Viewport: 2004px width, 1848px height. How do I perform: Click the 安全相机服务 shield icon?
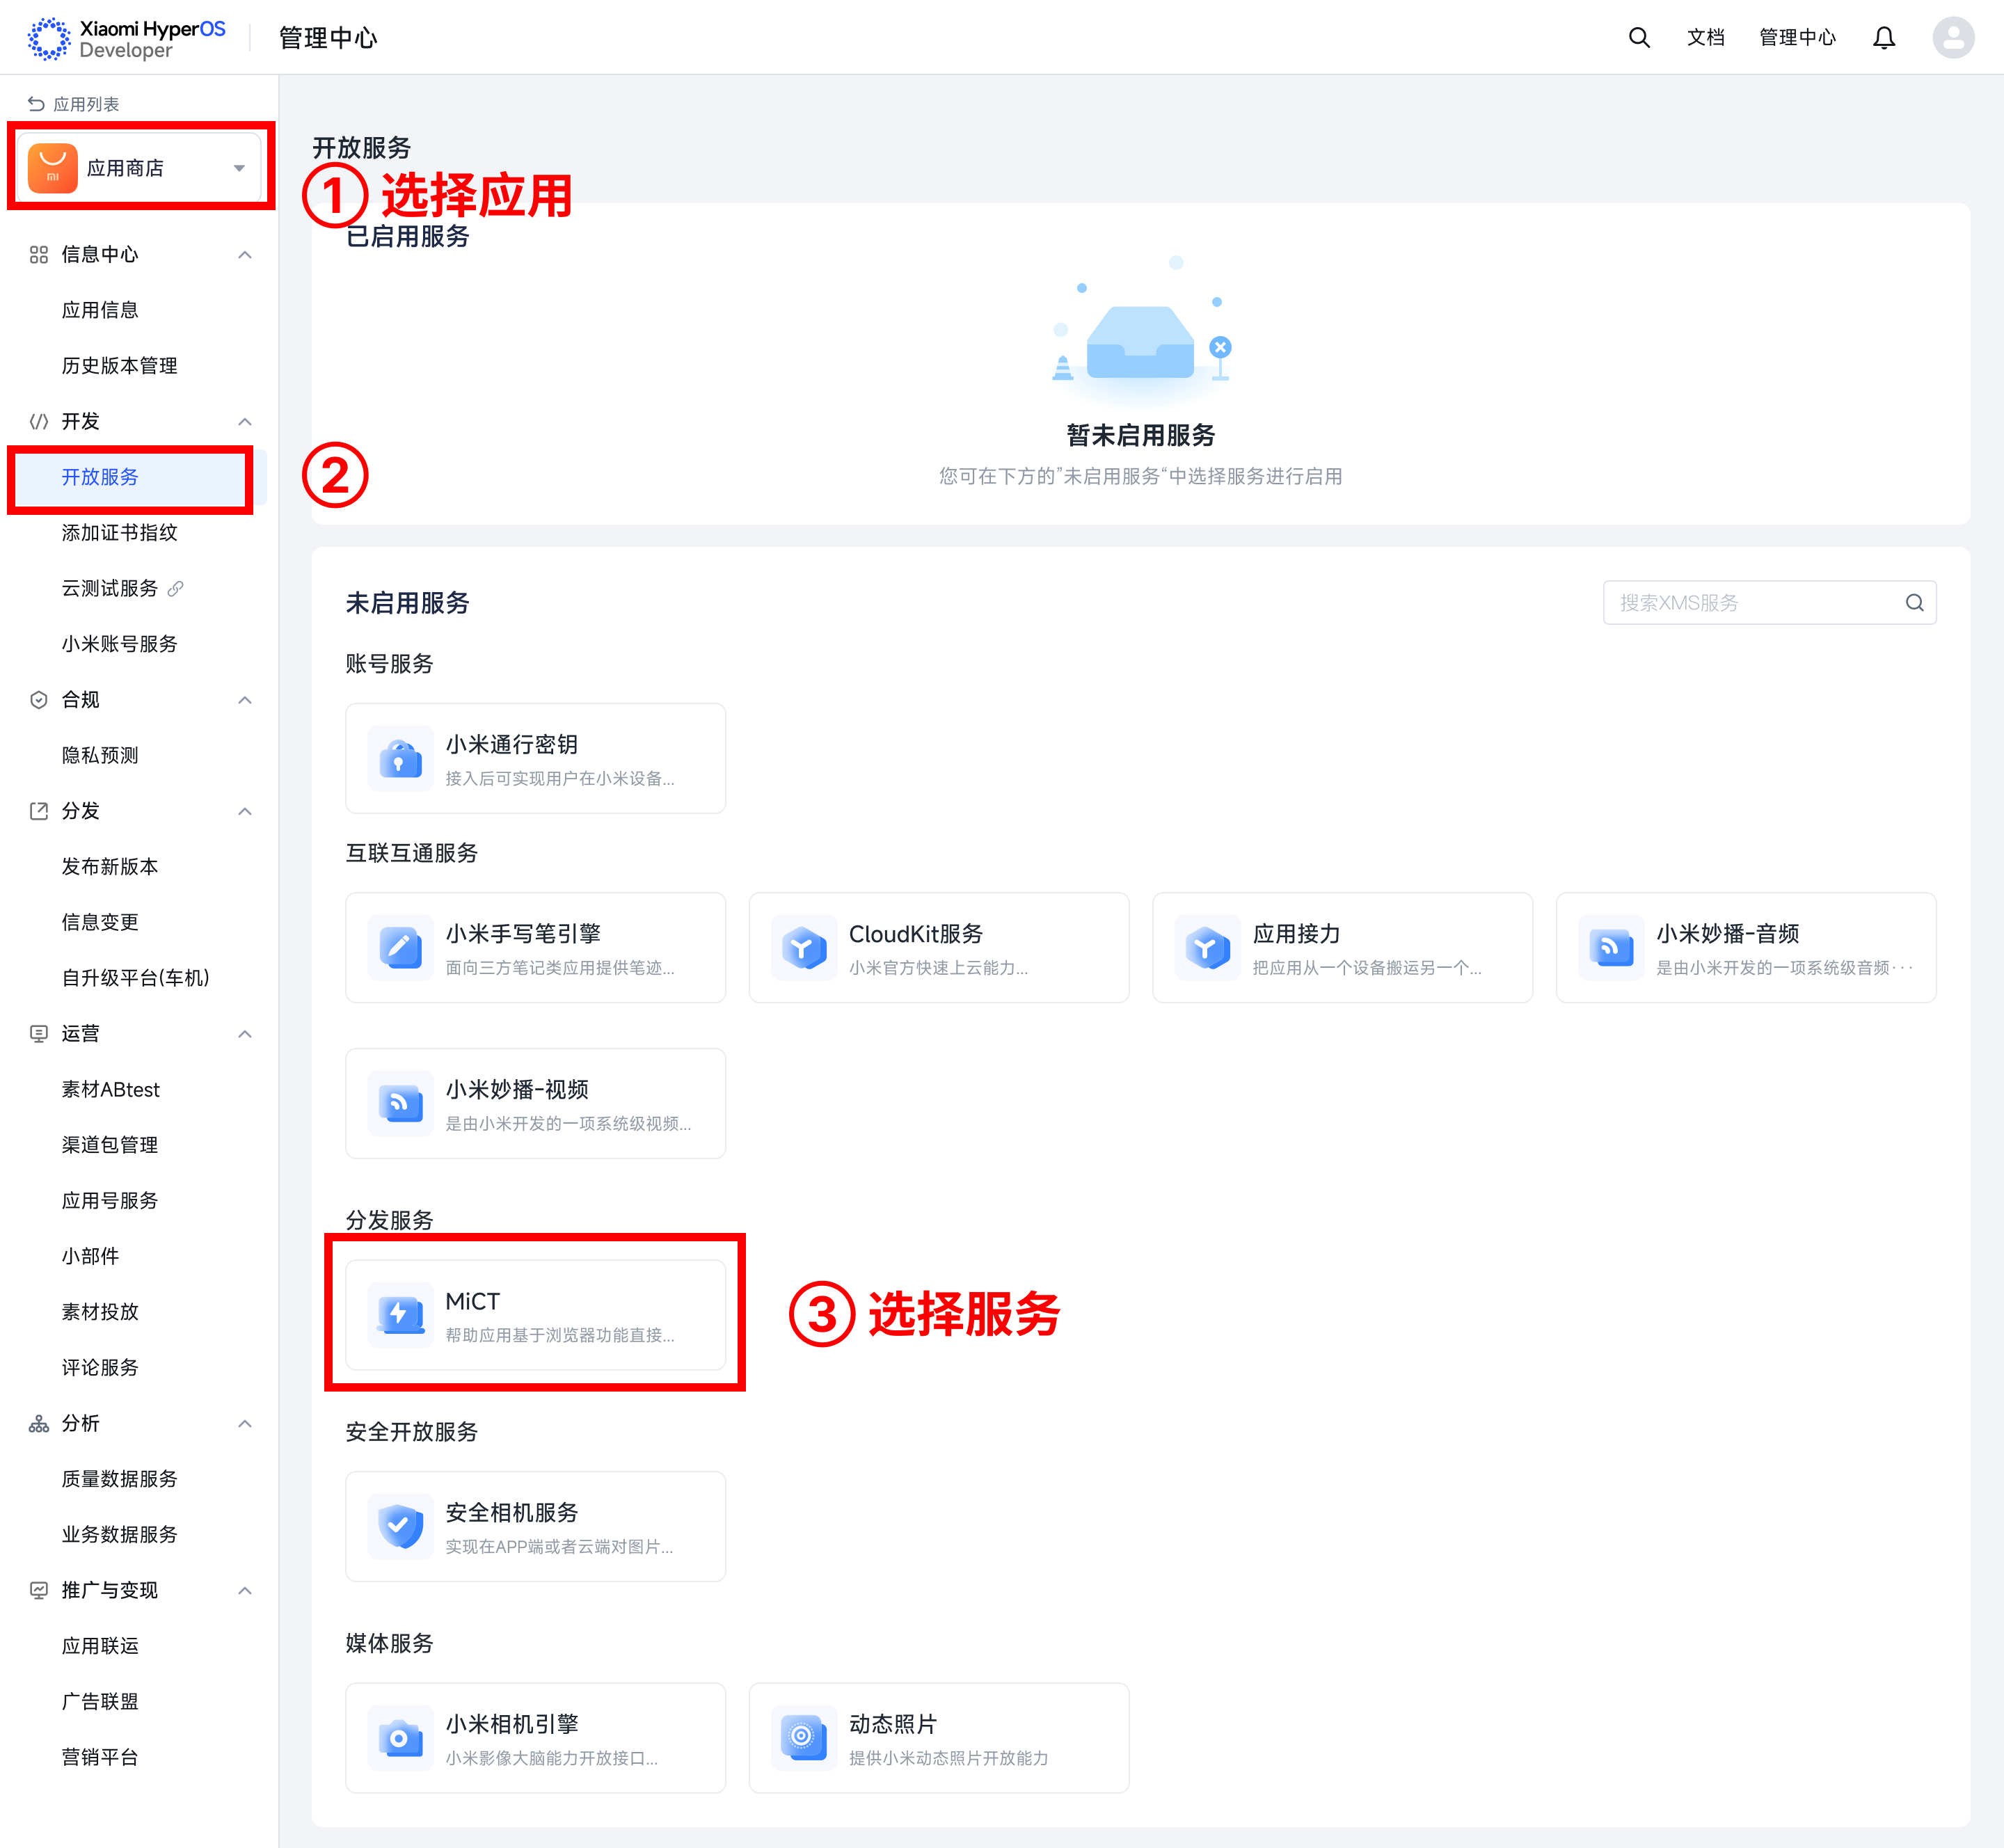pos(401,1527)
